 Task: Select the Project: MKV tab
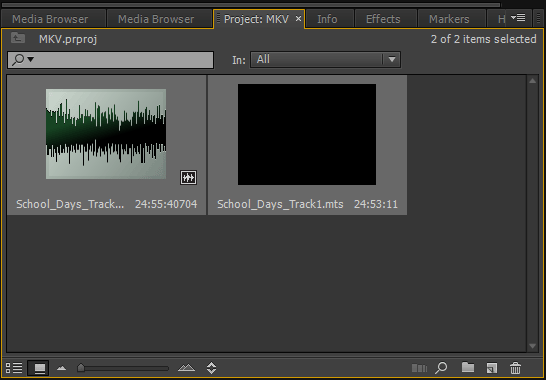coord(256,19)
